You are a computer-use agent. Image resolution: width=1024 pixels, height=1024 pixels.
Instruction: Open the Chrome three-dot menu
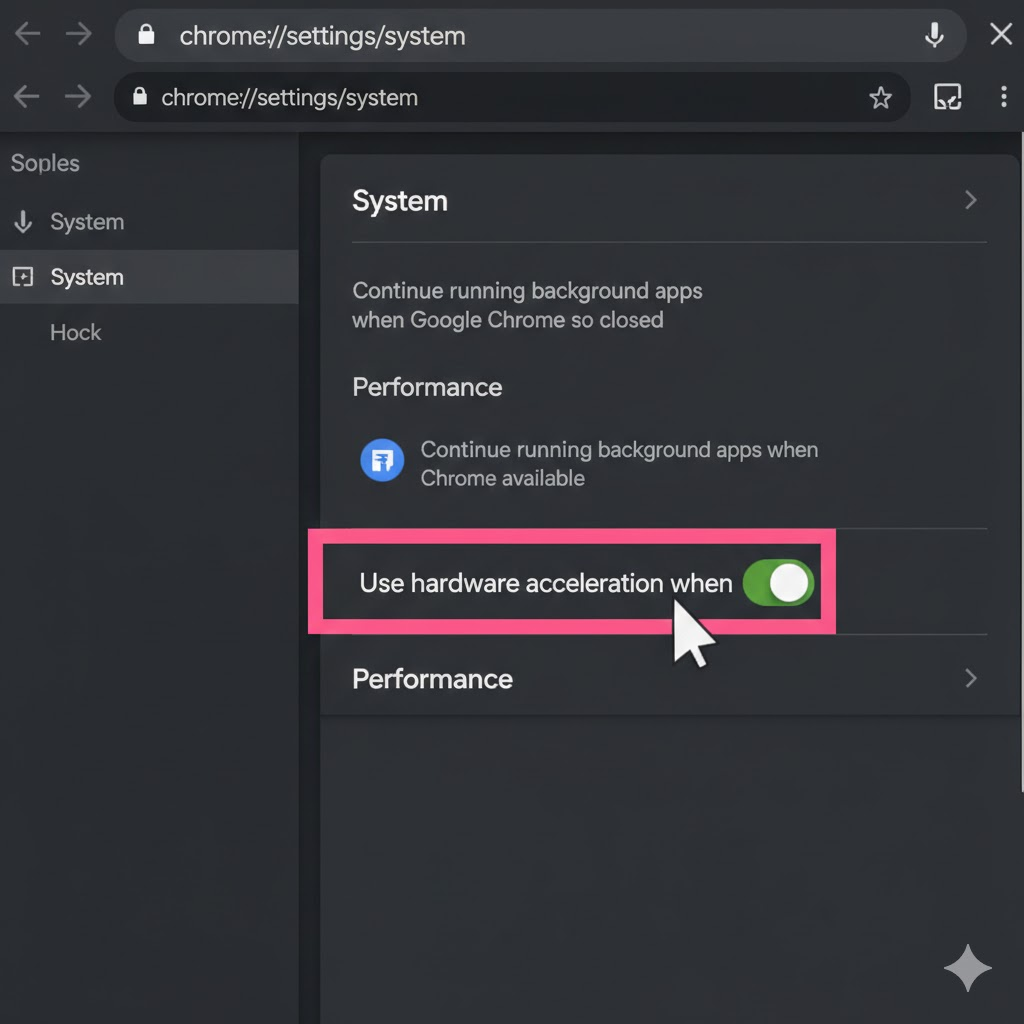click(1003, 97)
